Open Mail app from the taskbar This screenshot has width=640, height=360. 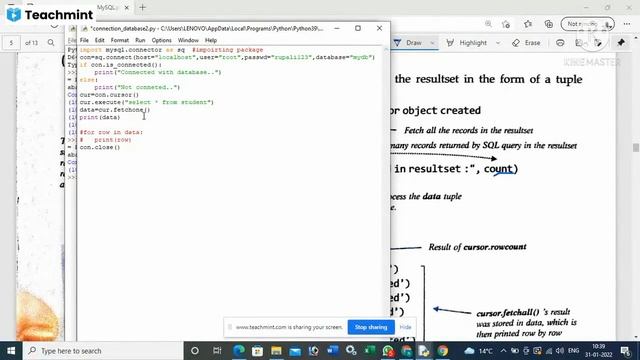(x=295, y=351)
